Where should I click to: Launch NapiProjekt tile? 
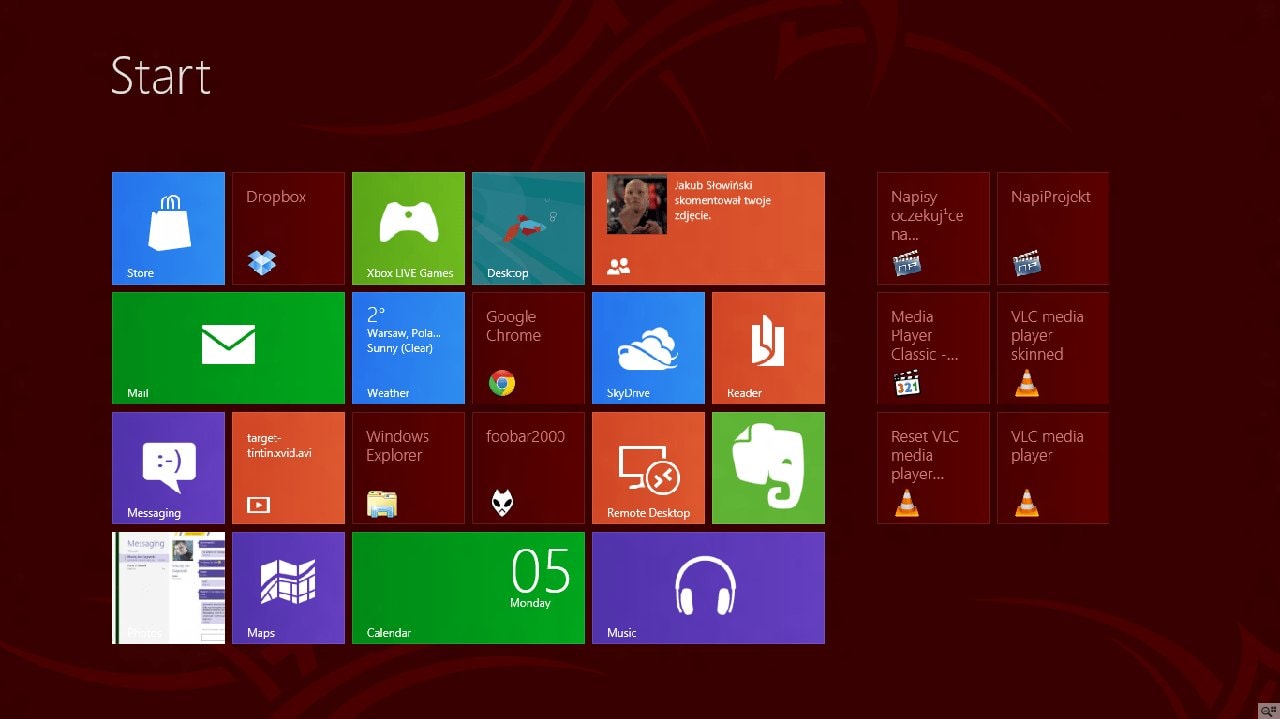coord(1053,228)
